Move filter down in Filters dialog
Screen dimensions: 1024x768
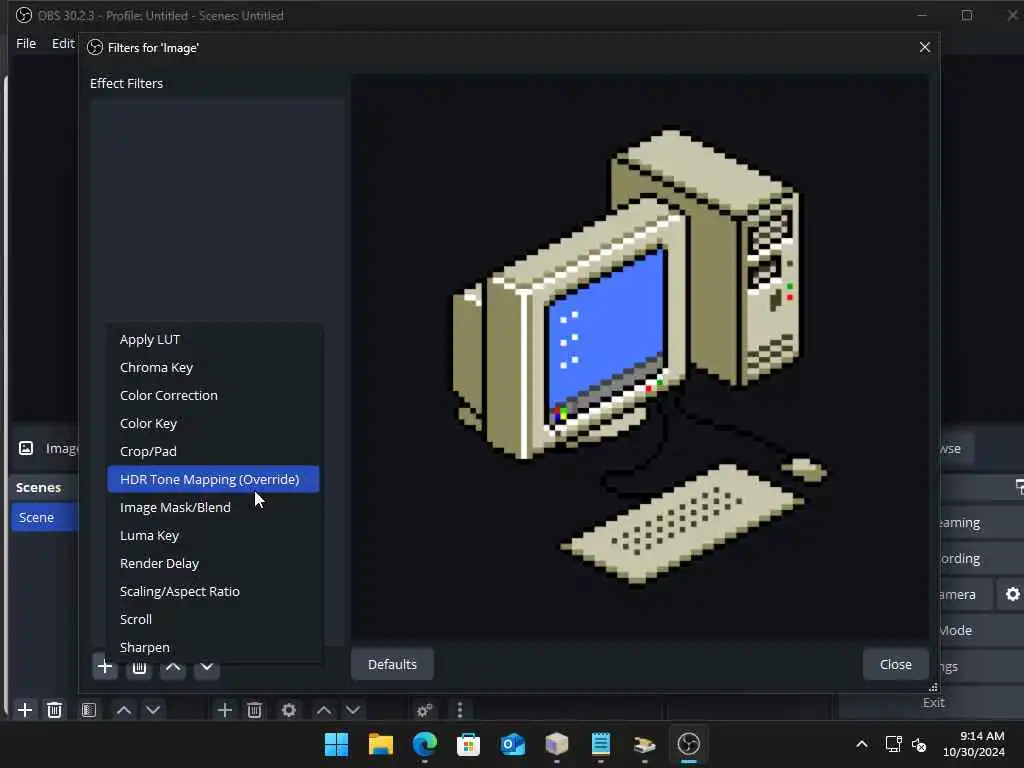point(207,667)
